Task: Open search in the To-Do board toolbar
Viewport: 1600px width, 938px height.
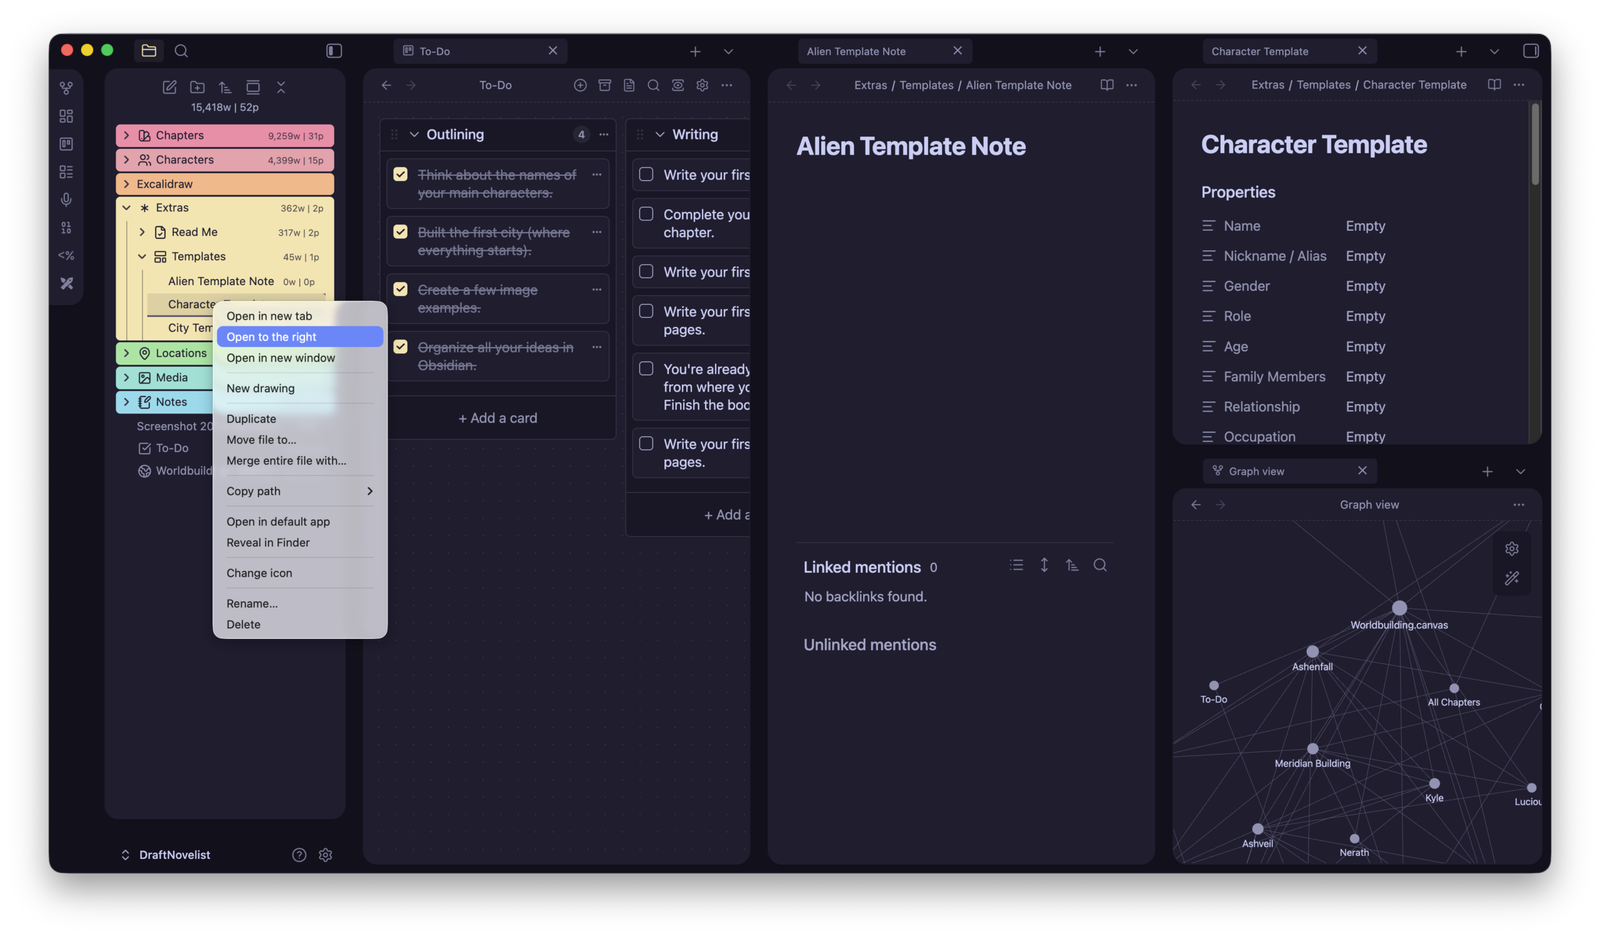Action: coord(653,85)
